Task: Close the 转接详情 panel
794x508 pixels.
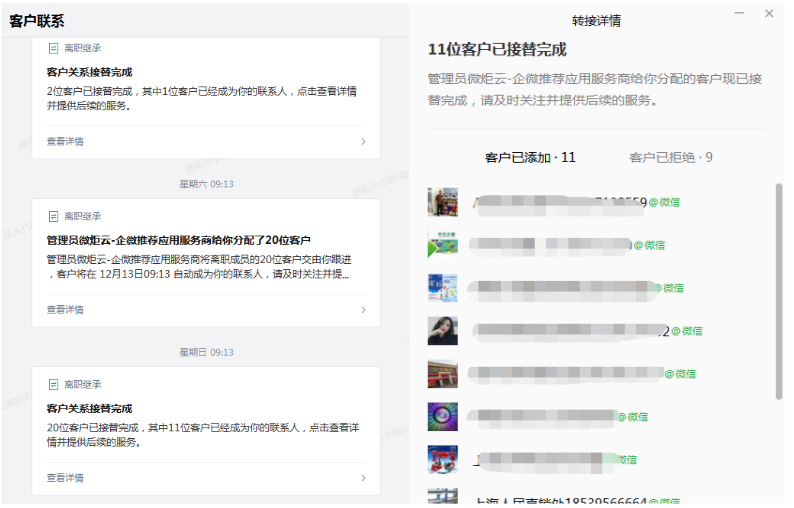Action: 769,13
